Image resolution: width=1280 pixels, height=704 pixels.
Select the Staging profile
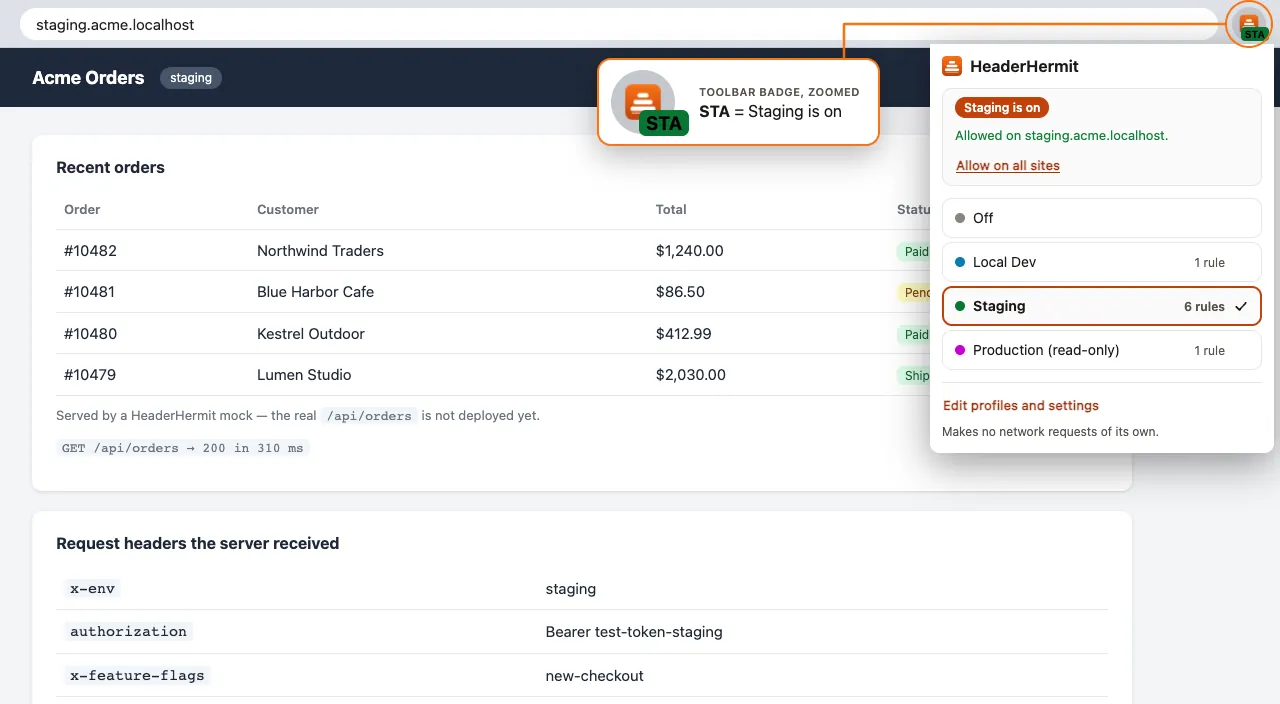[1102, 306]
